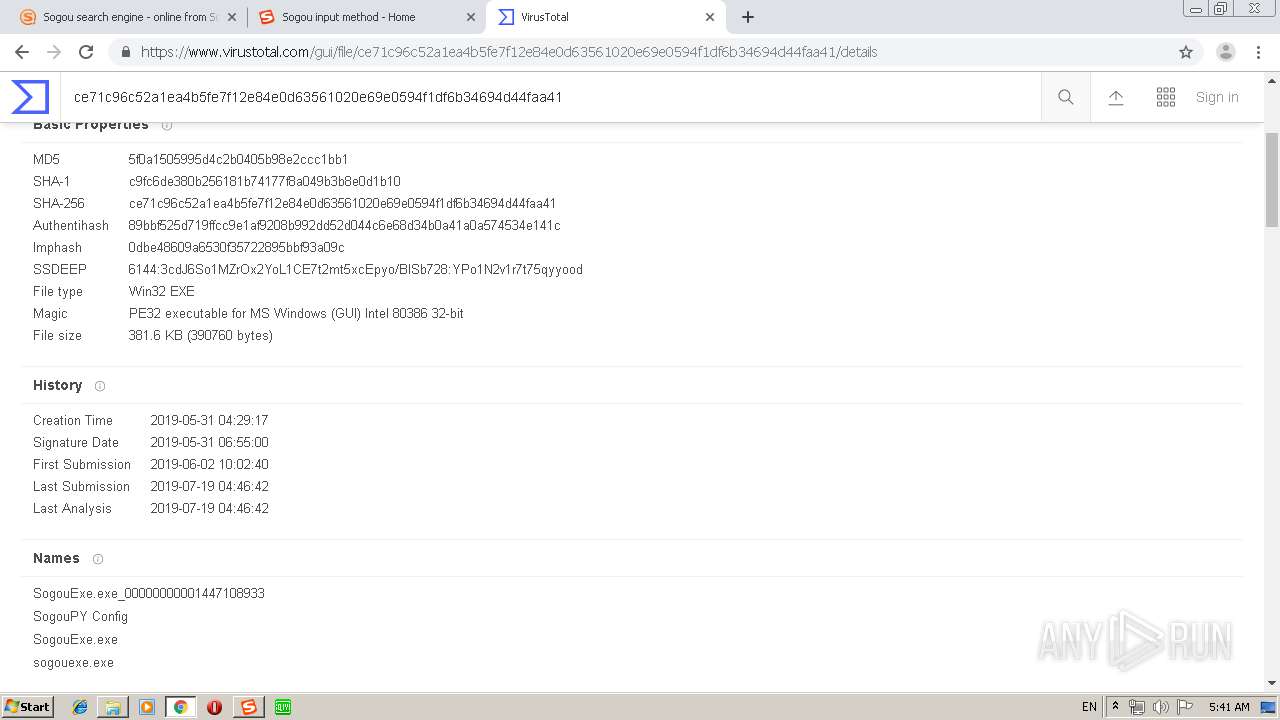Go back in browser history

(22, 52)
